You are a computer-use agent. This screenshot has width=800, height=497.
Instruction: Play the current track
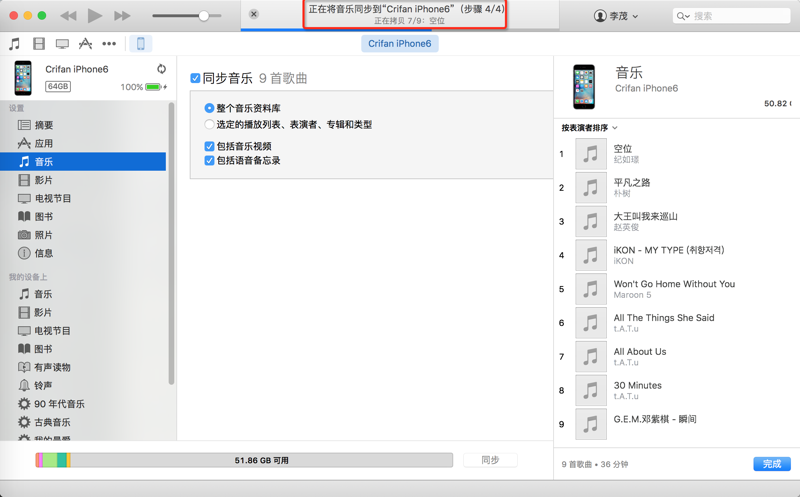click(94, 16)
